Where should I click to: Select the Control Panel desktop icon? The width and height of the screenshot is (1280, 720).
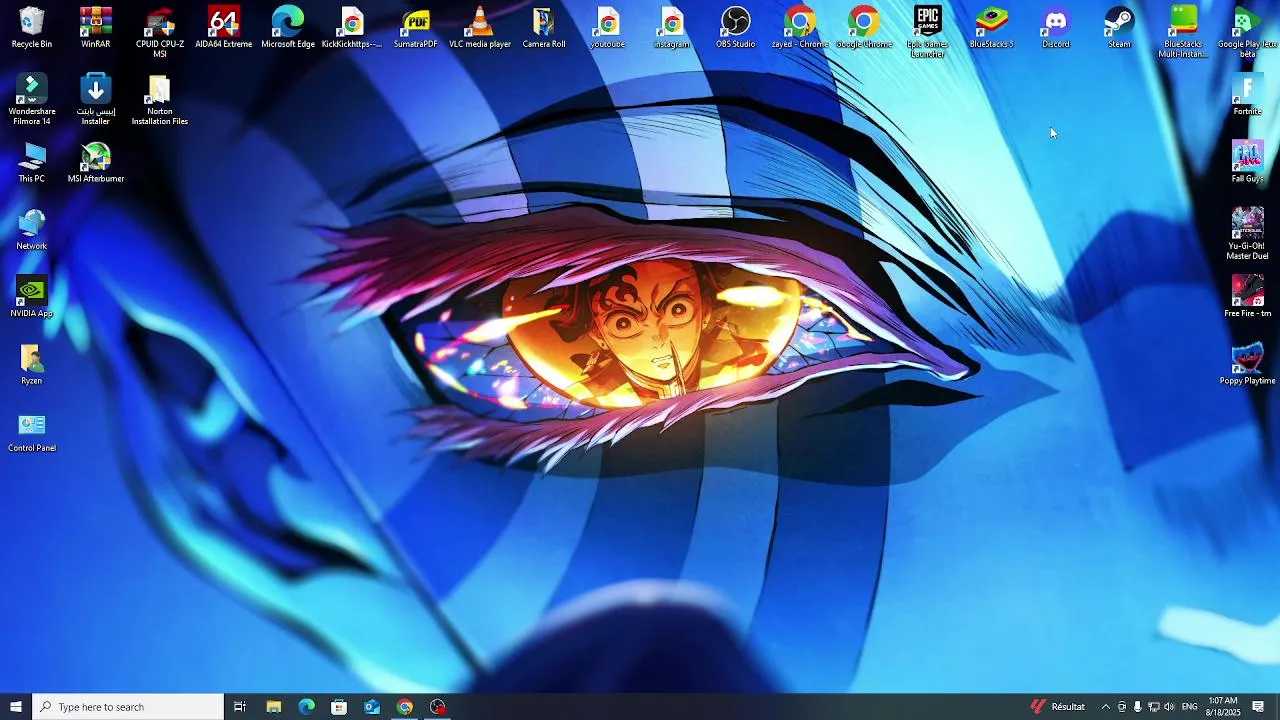32,431
